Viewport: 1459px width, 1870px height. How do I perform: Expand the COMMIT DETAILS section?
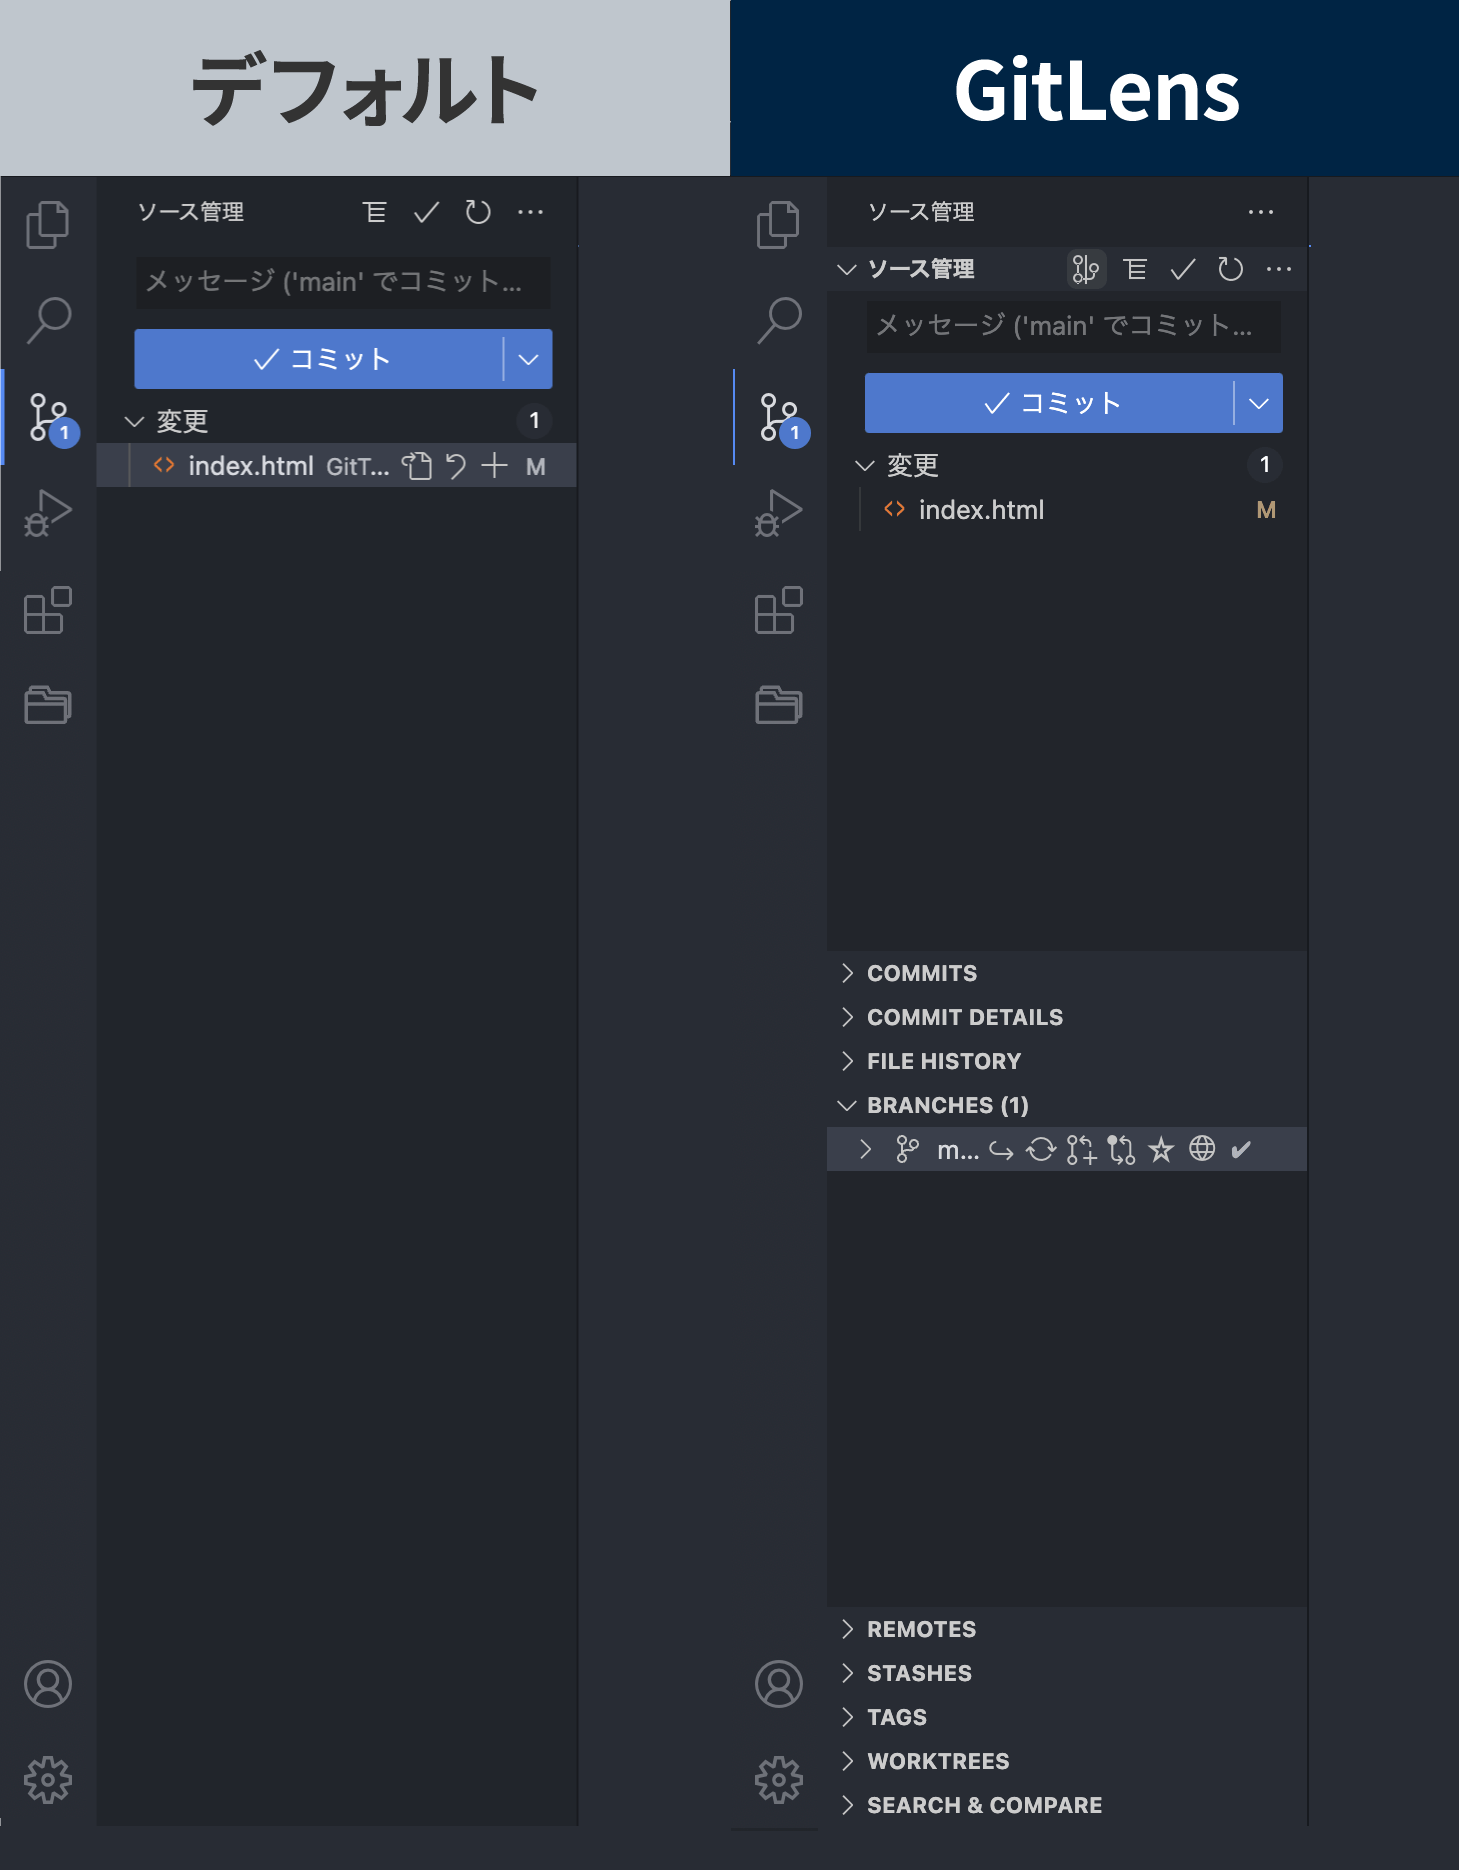coord(1067,1017)
